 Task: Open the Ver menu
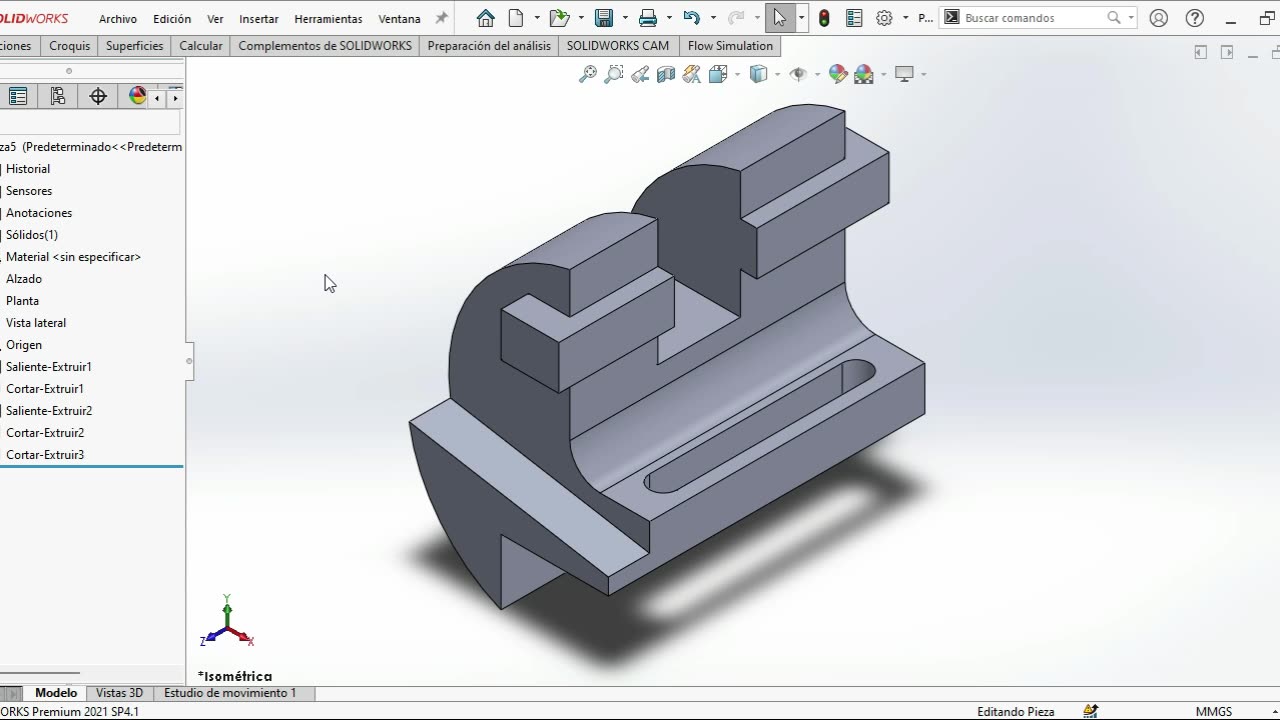(215, 19)
